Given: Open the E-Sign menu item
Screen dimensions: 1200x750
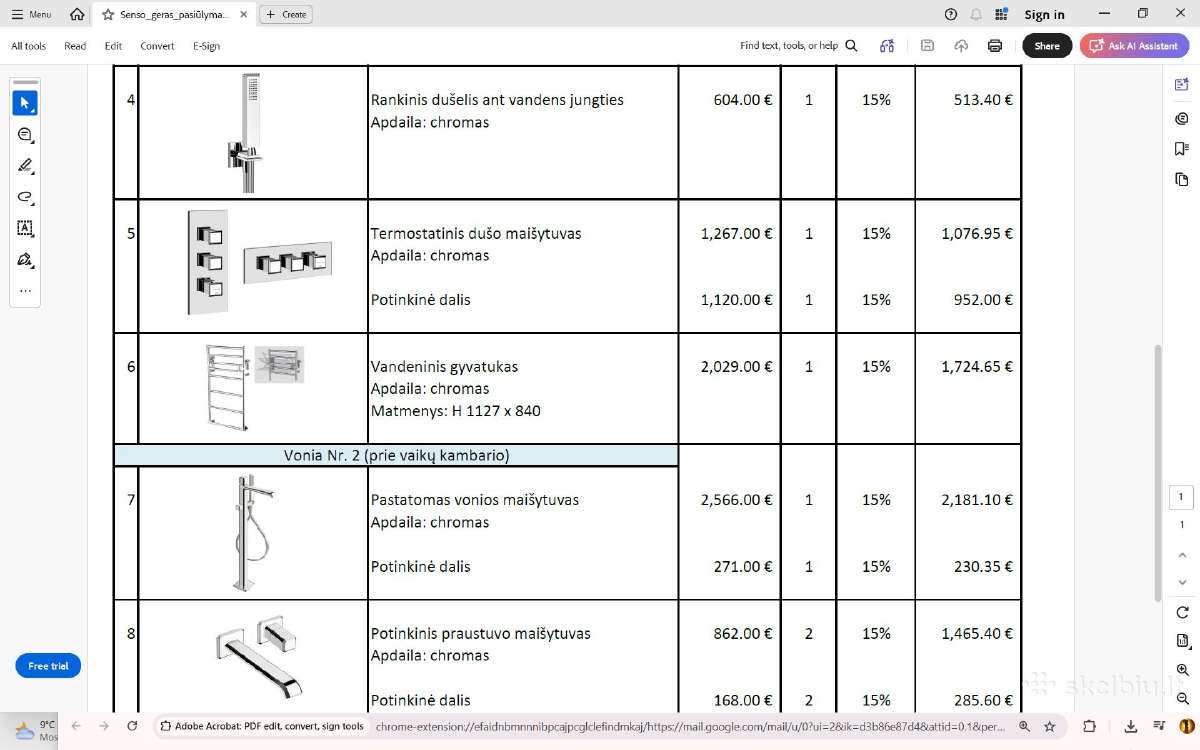Looking at the screenshot, I should [206, 46].
